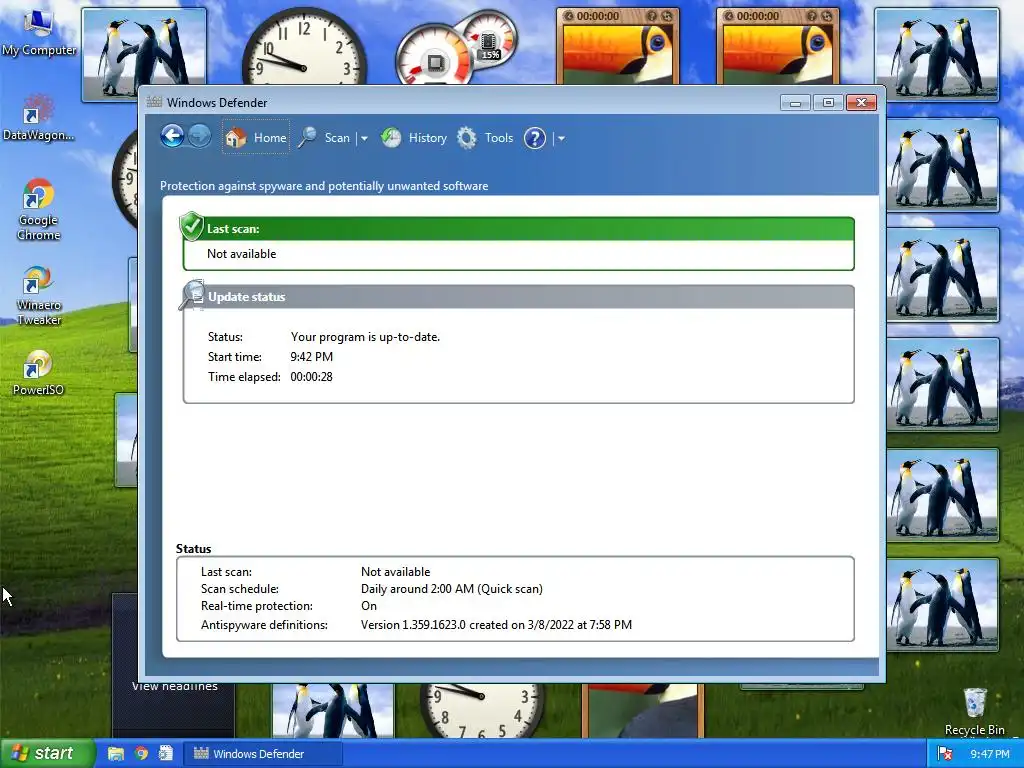Maximize the Windows Defender window

point(828,103)
